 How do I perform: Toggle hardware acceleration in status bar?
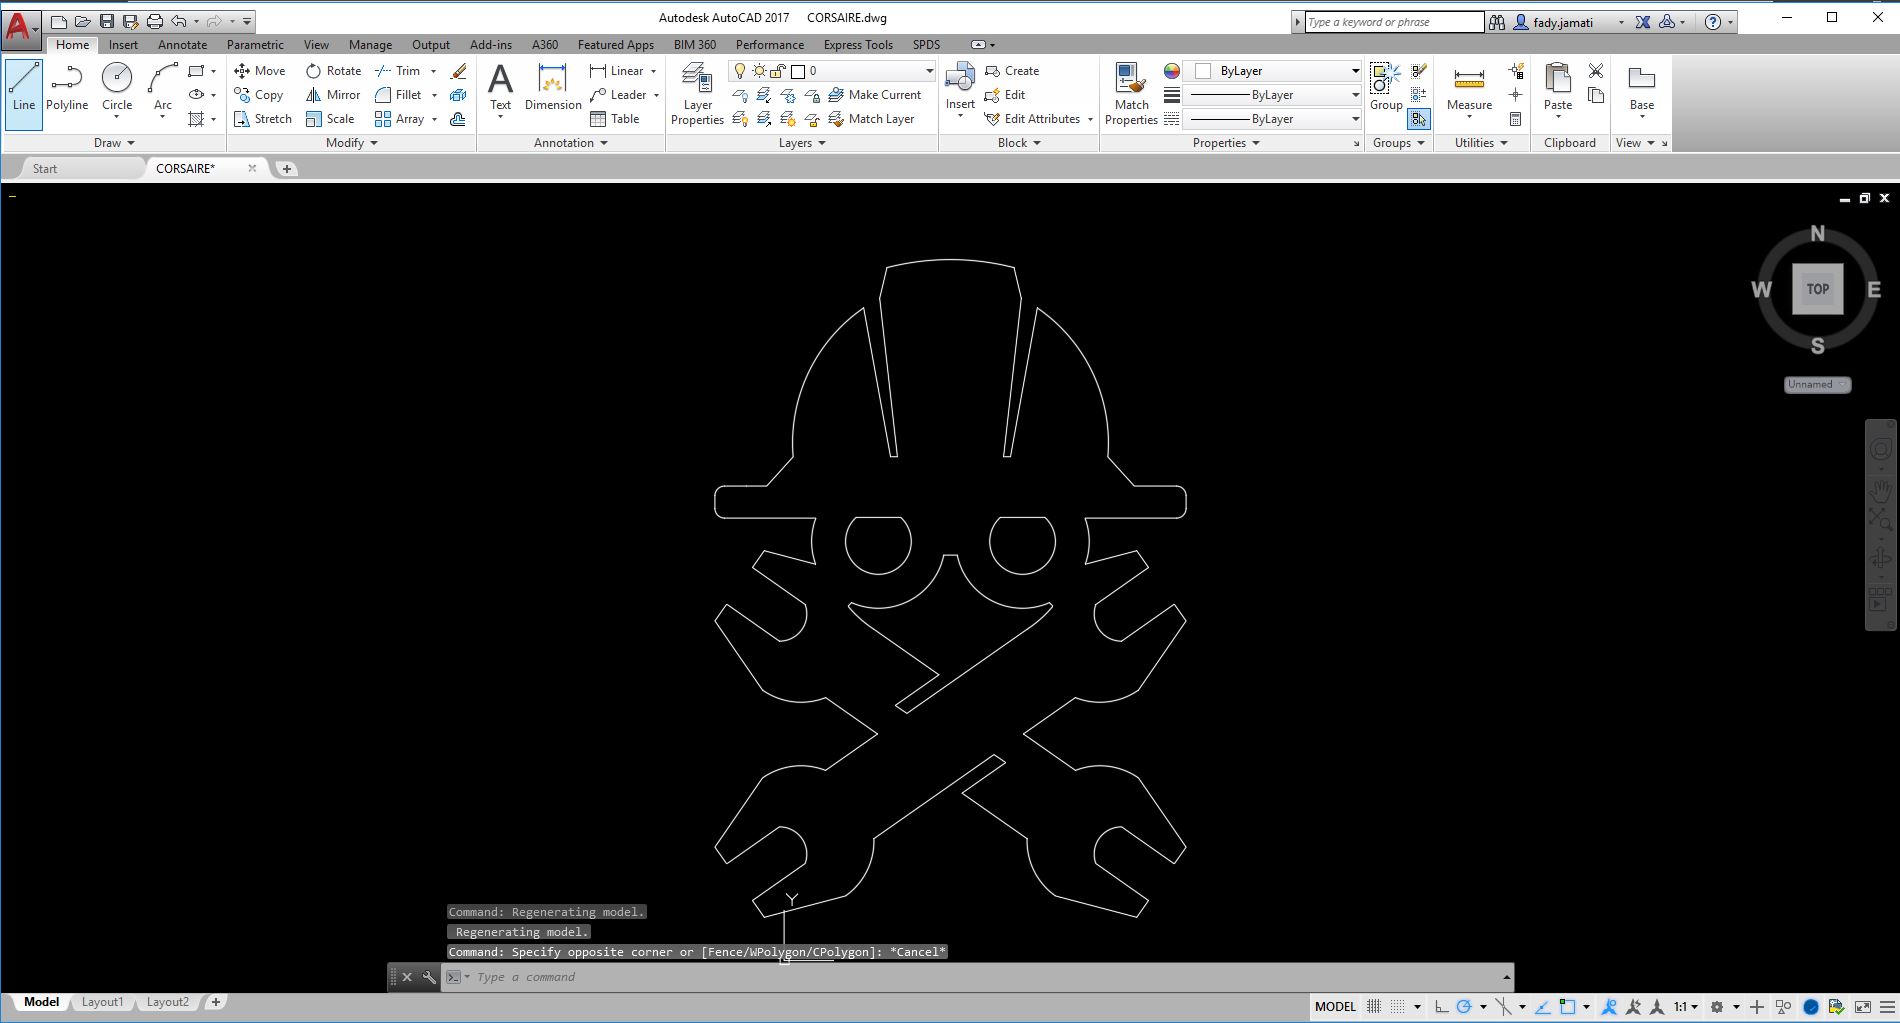pyautogui.click(x=1811, y=1006)
